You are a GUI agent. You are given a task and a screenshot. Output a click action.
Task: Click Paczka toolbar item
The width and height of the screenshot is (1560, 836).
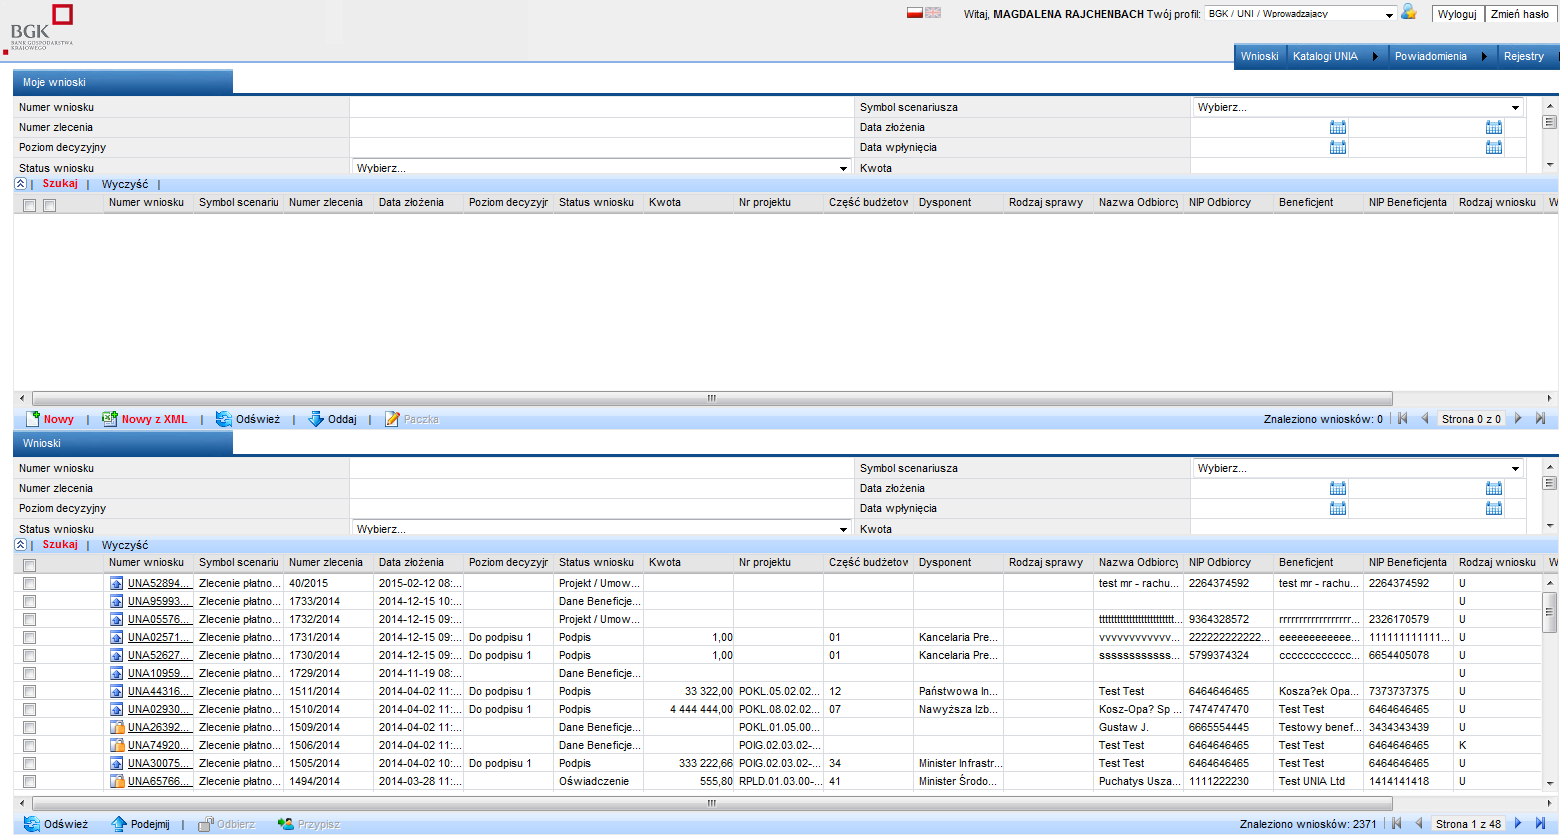412,419
